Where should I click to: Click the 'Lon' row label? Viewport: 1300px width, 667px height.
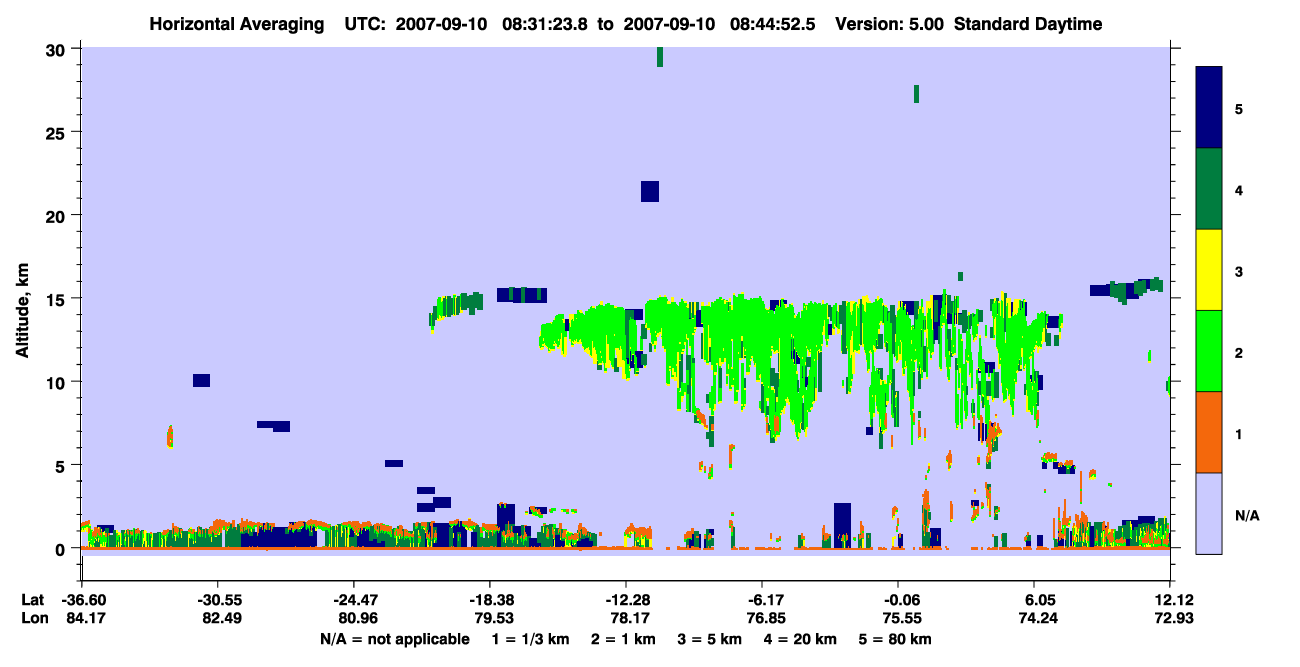pos(33,619)
